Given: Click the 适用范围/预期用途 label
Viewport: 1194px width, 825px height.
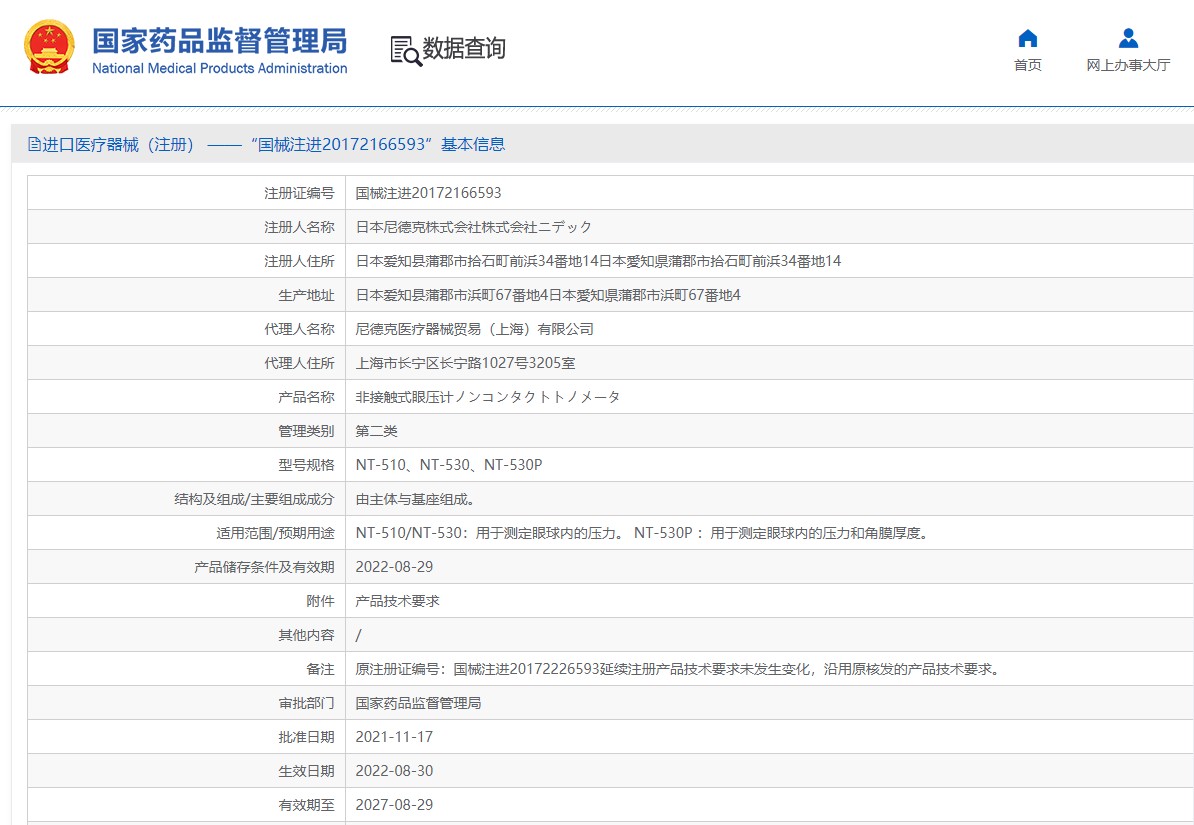Looking at the screenshot, I should [275, 532].
